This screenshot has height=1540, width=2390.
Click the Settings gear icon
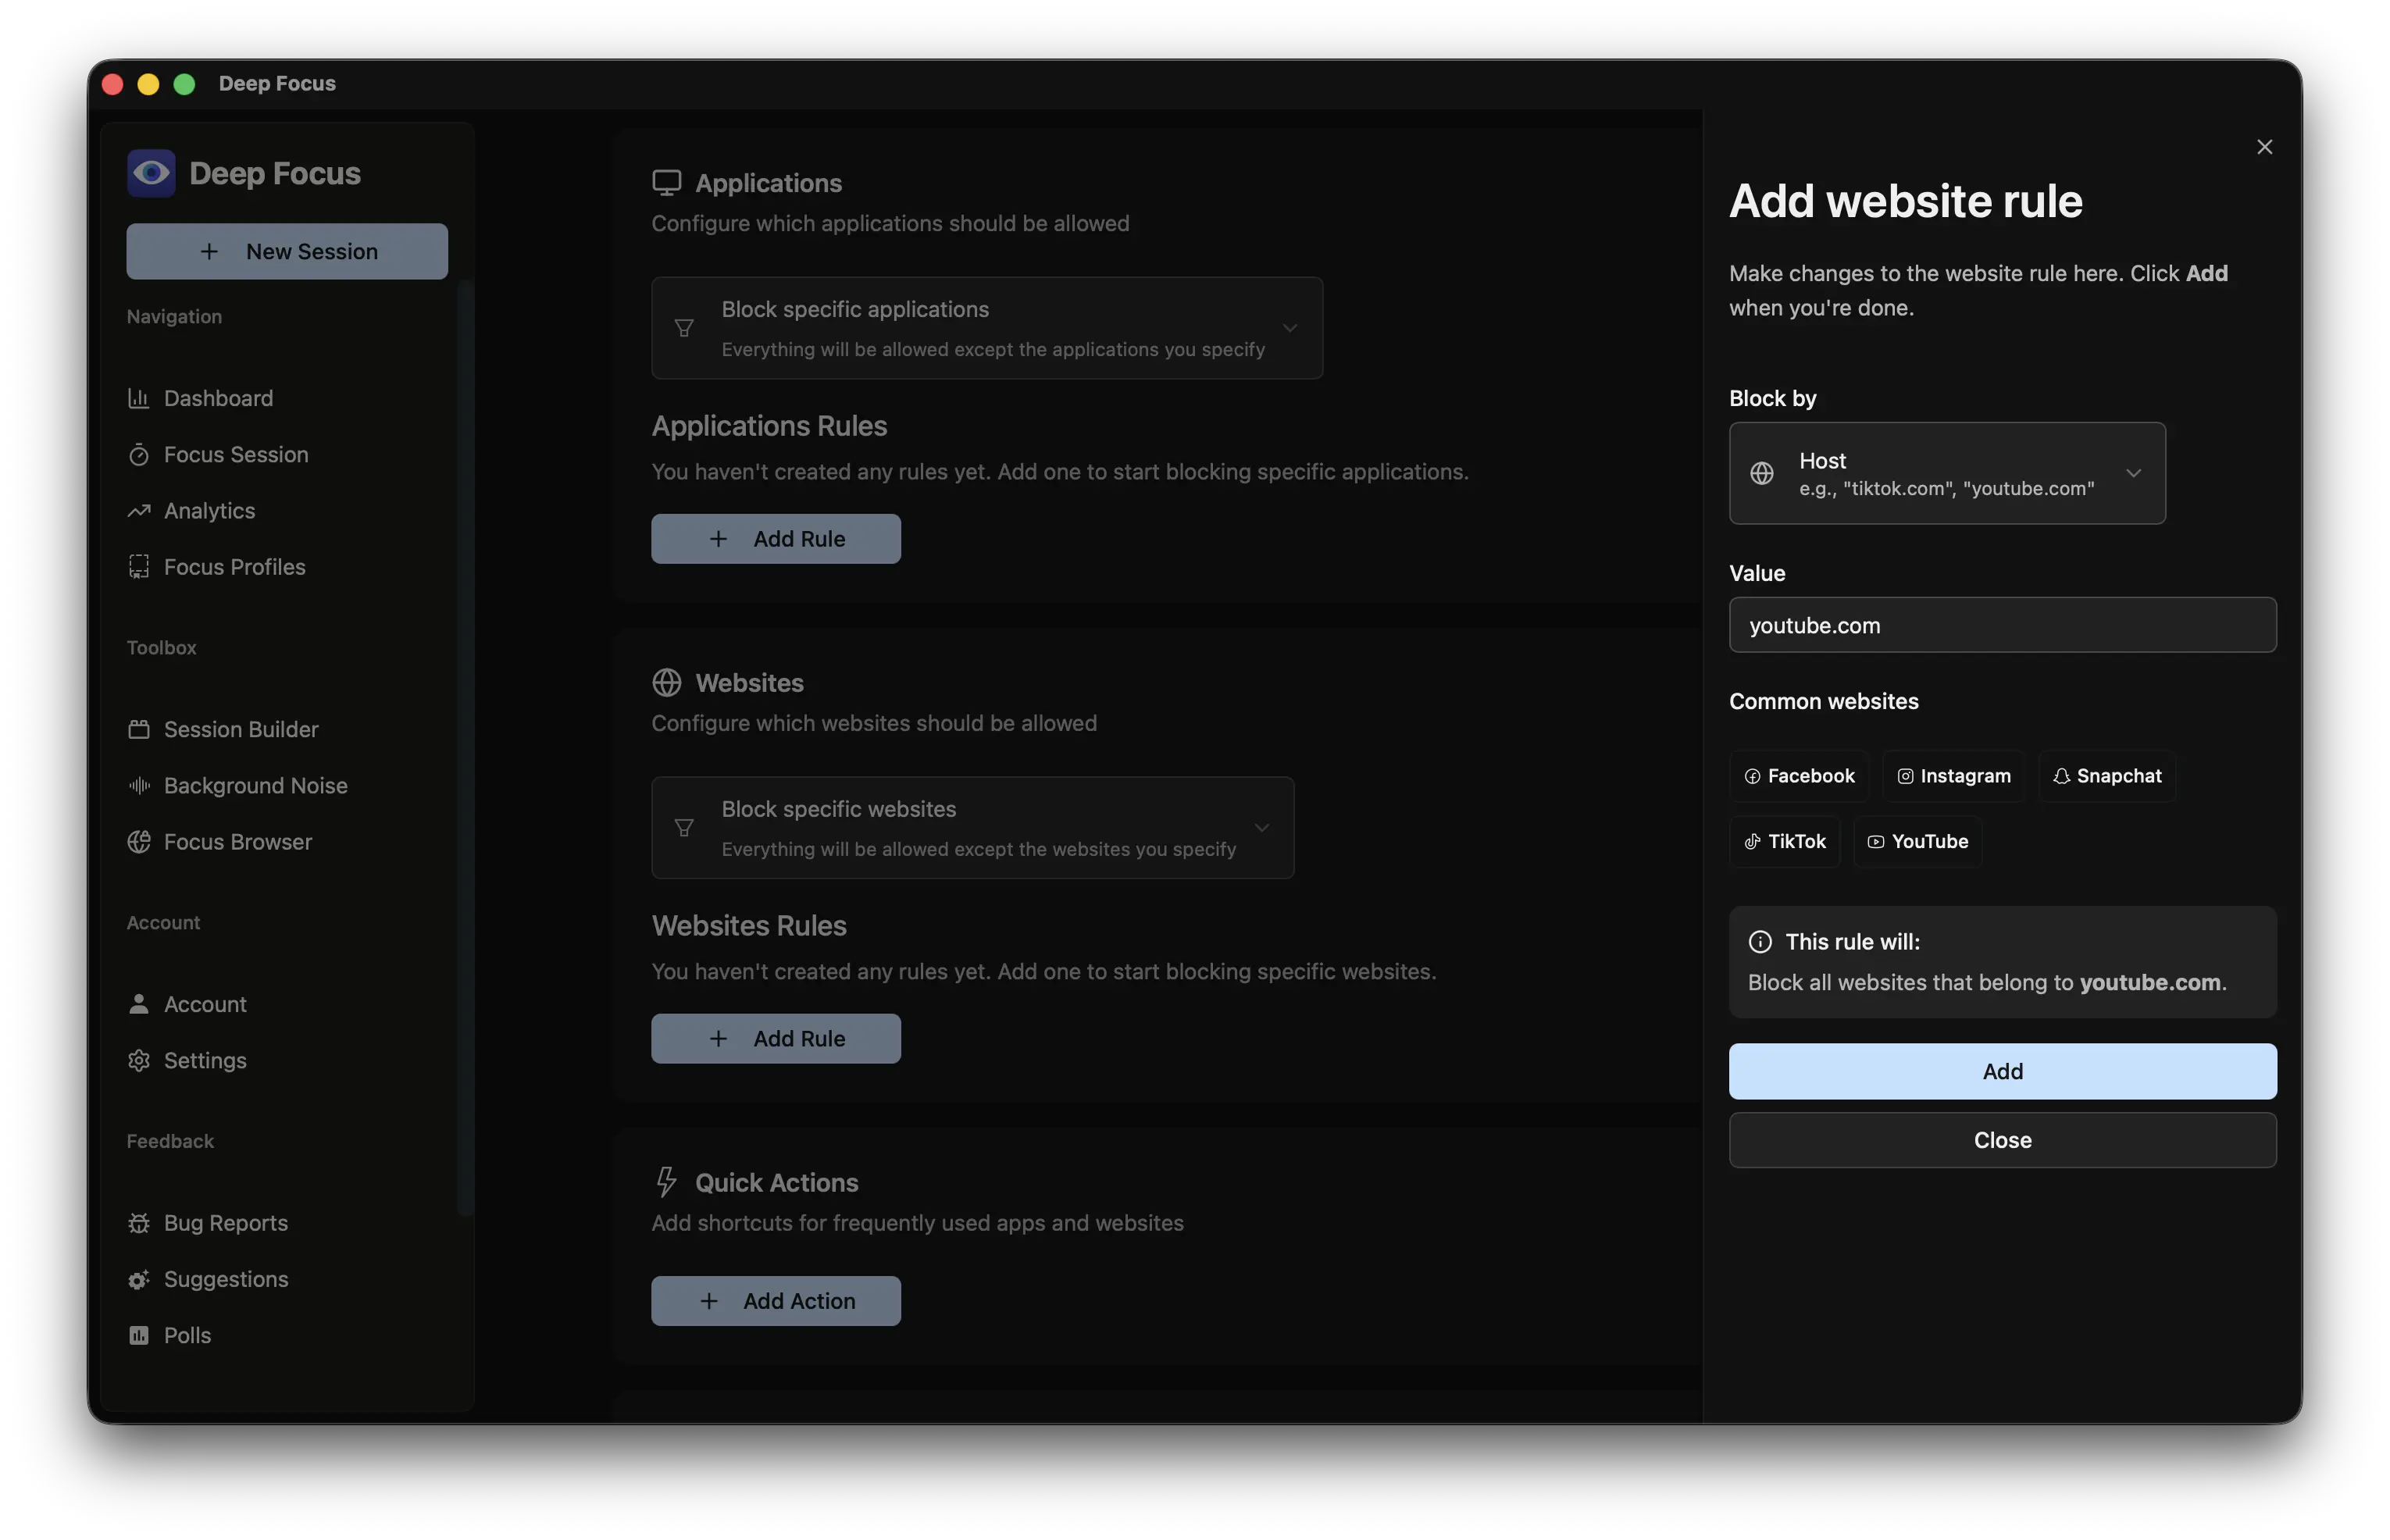pos(139,1060)
